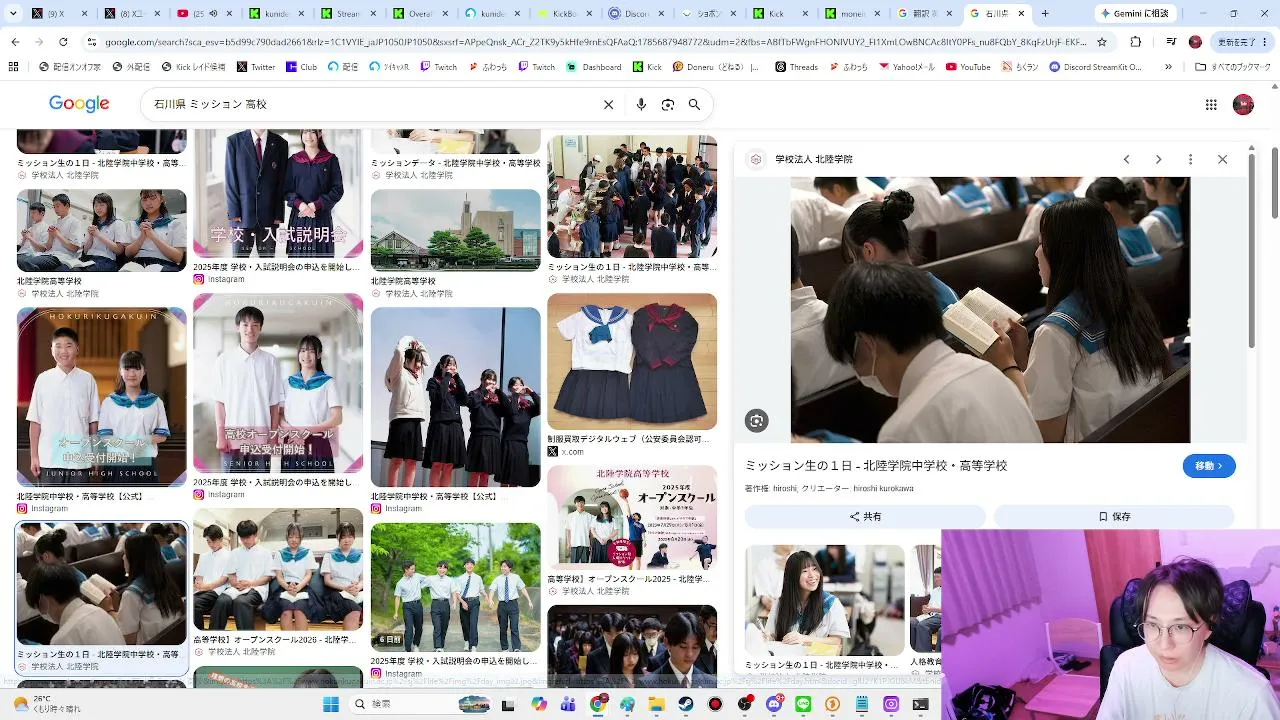The height and width of the screenshot is (720, 1280).
Task: Open related image of smiling girl in preview
Action: coord(825,600)
